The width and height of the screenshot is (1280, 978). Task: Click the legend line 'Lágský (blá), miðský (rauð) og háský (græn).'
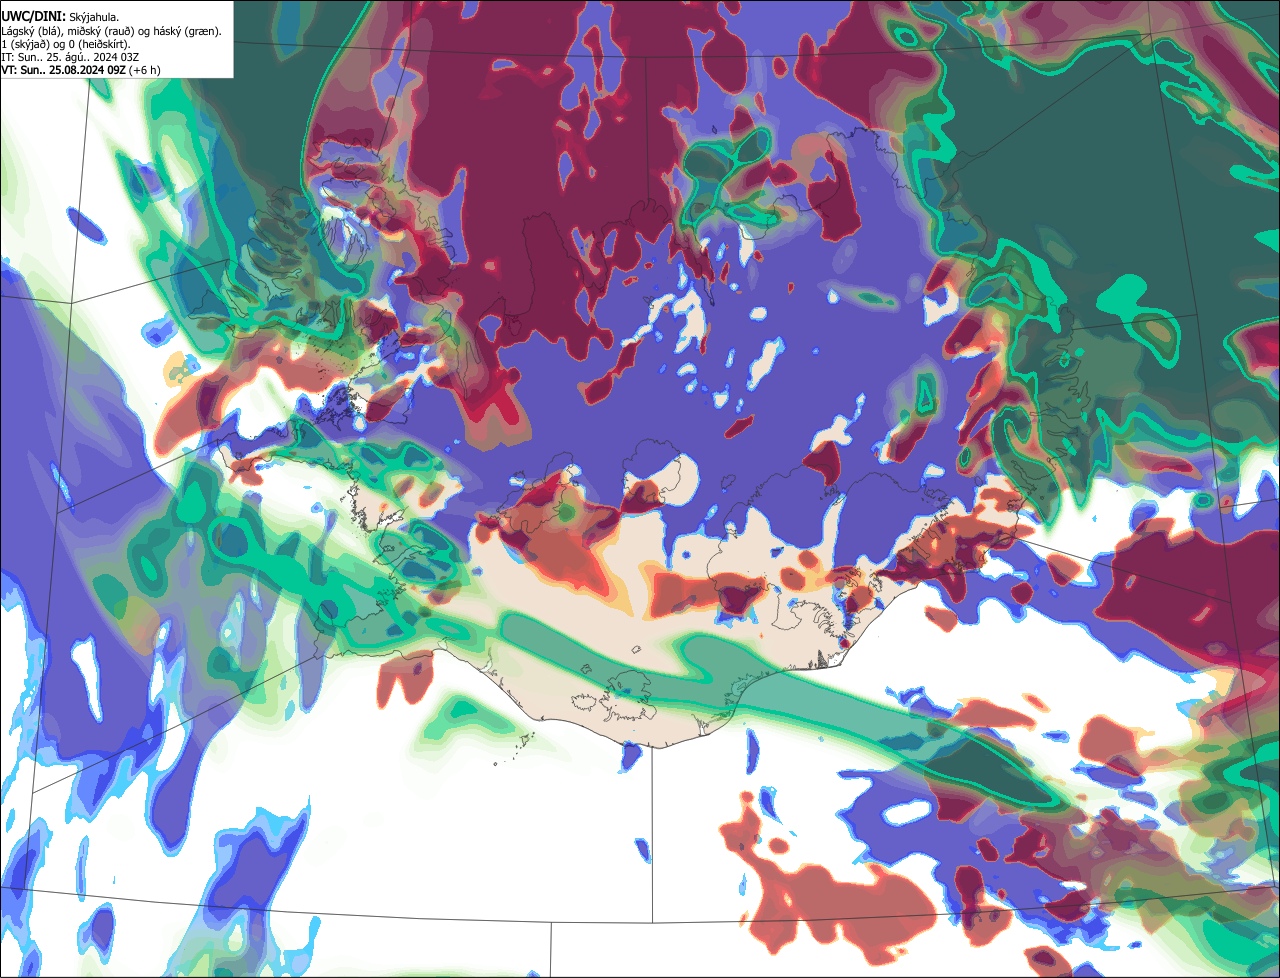(x=112, y=31)
